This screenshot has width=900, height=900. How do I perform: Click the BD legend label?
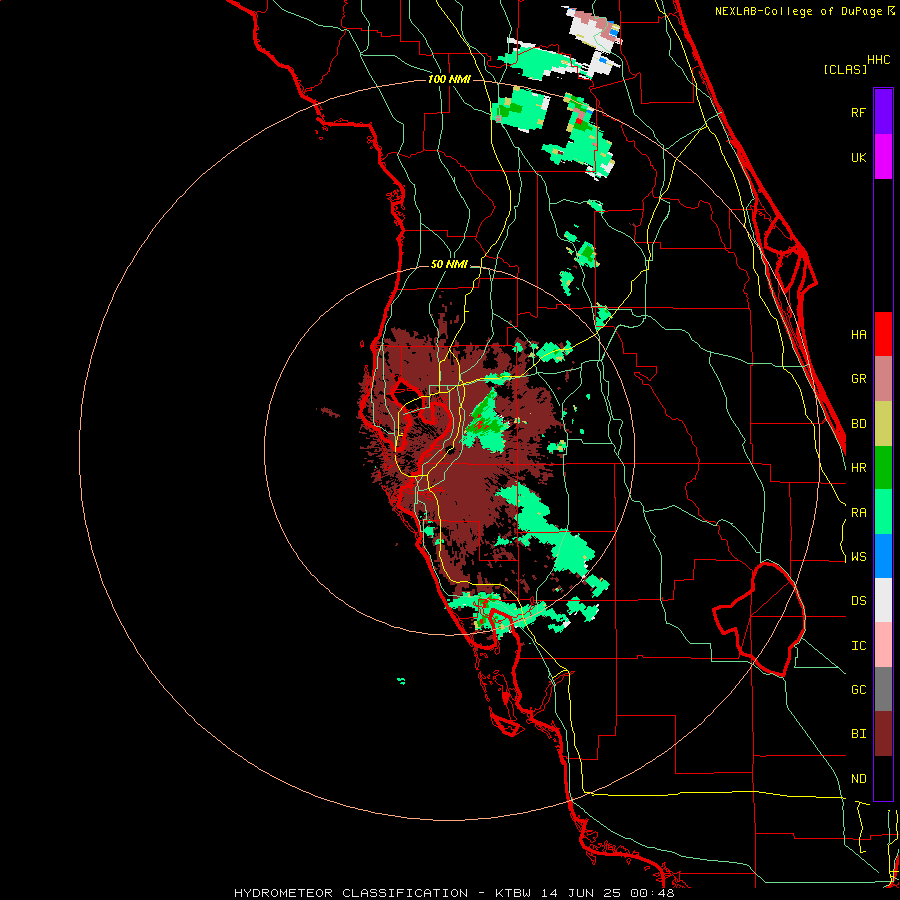coord(858,424)
